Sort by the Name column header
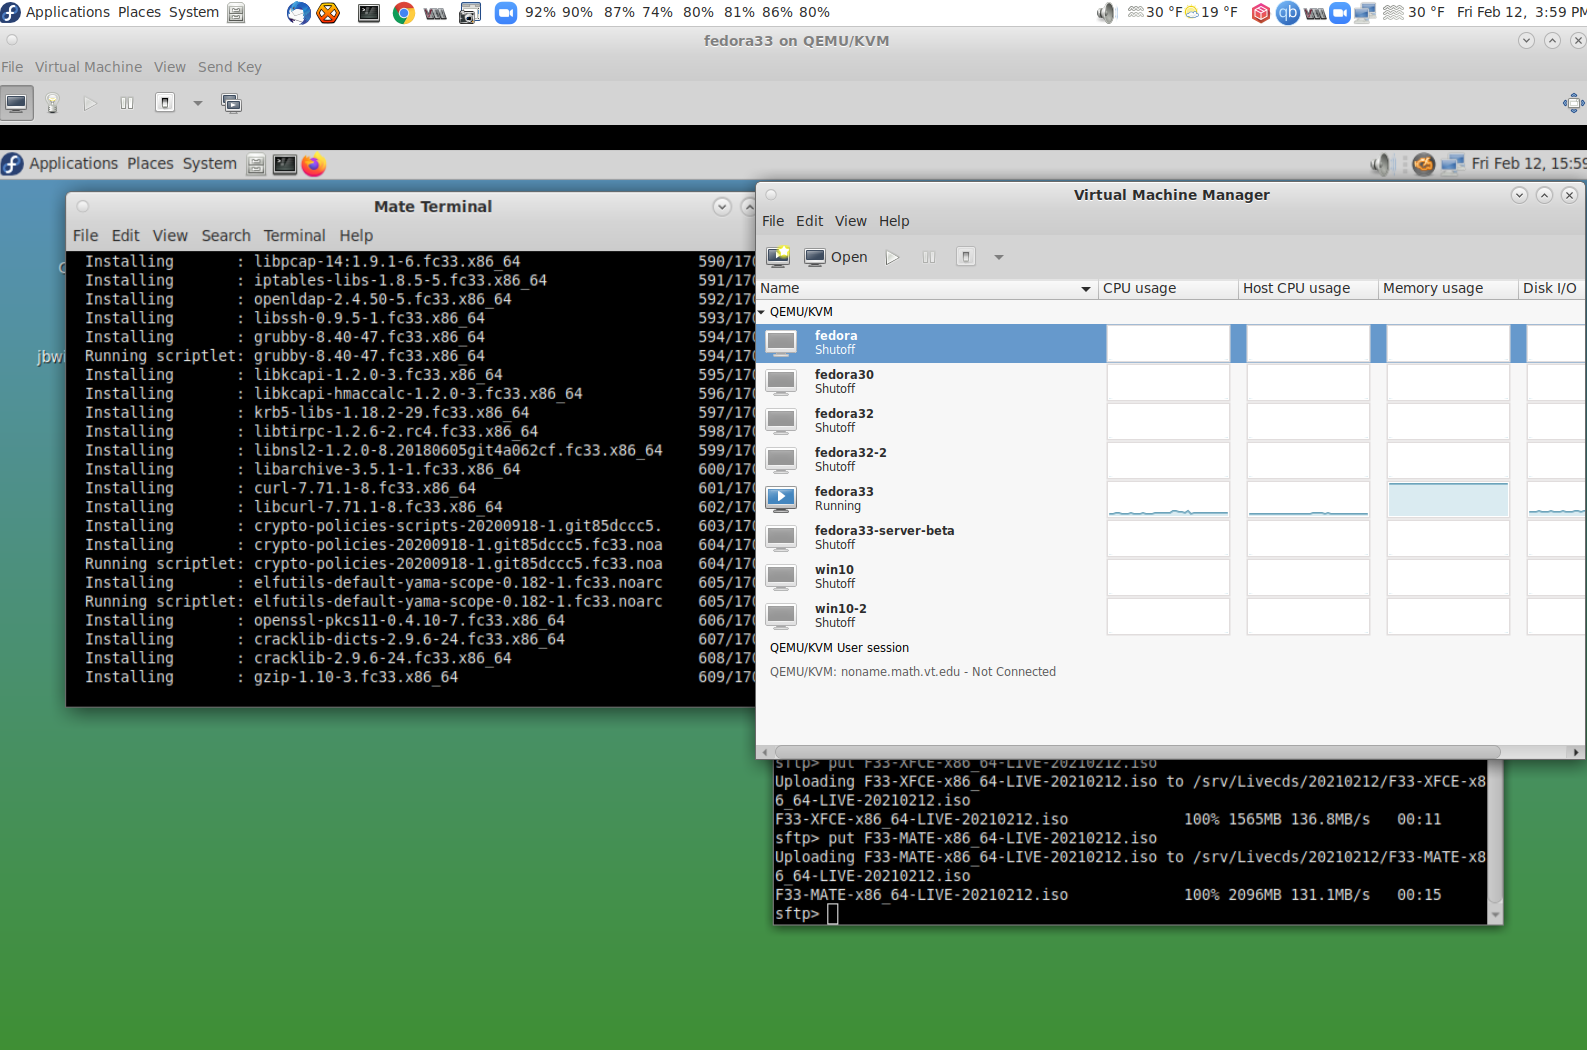Viewport: 1587px width, 1050px height. pos(927,288)
